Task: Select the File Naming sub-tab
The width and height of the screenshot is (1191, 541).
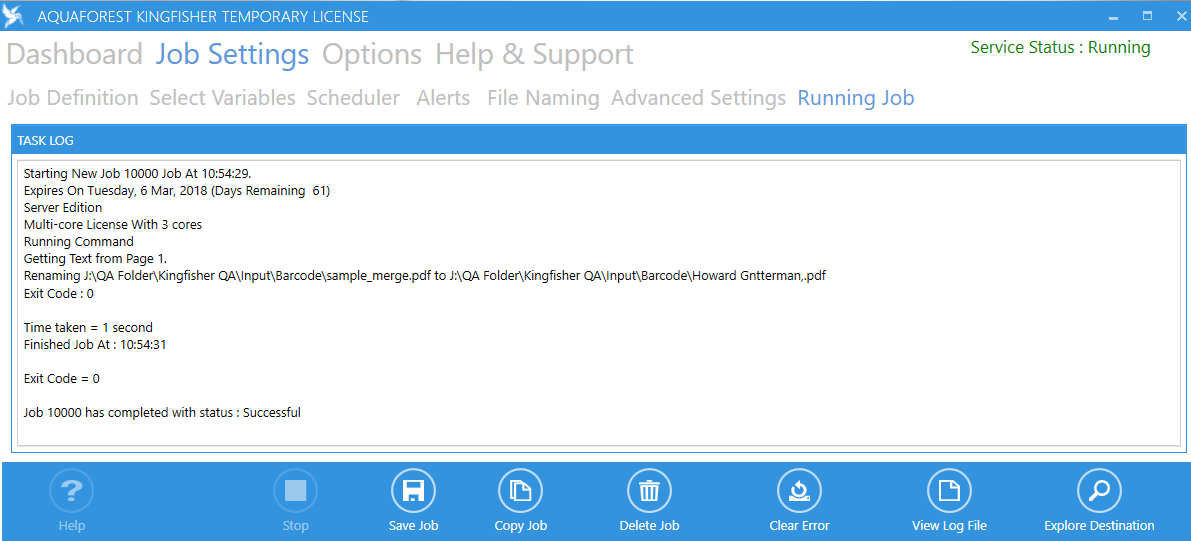Action: tap(543, 98)
